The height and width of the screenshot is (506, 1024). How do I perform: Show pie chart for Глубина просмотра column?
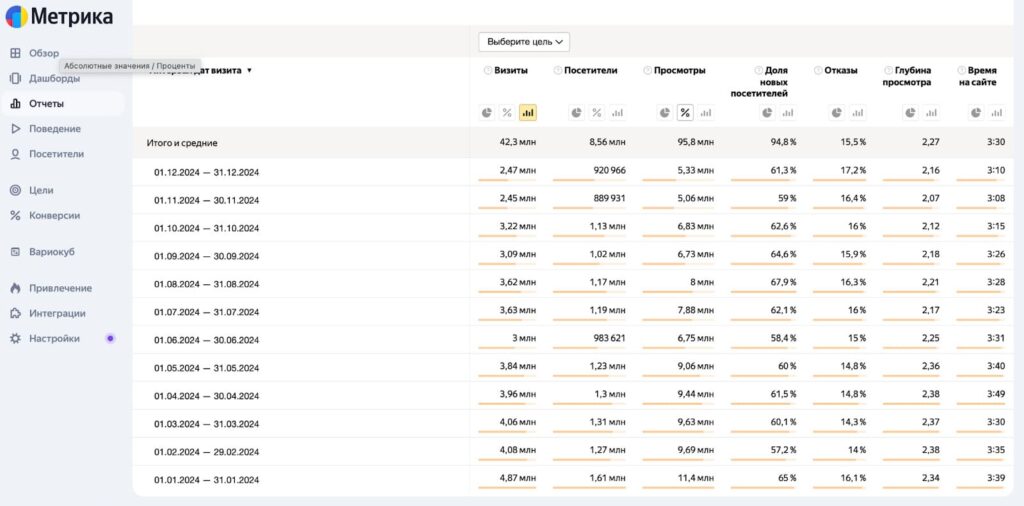pos(910,113)
